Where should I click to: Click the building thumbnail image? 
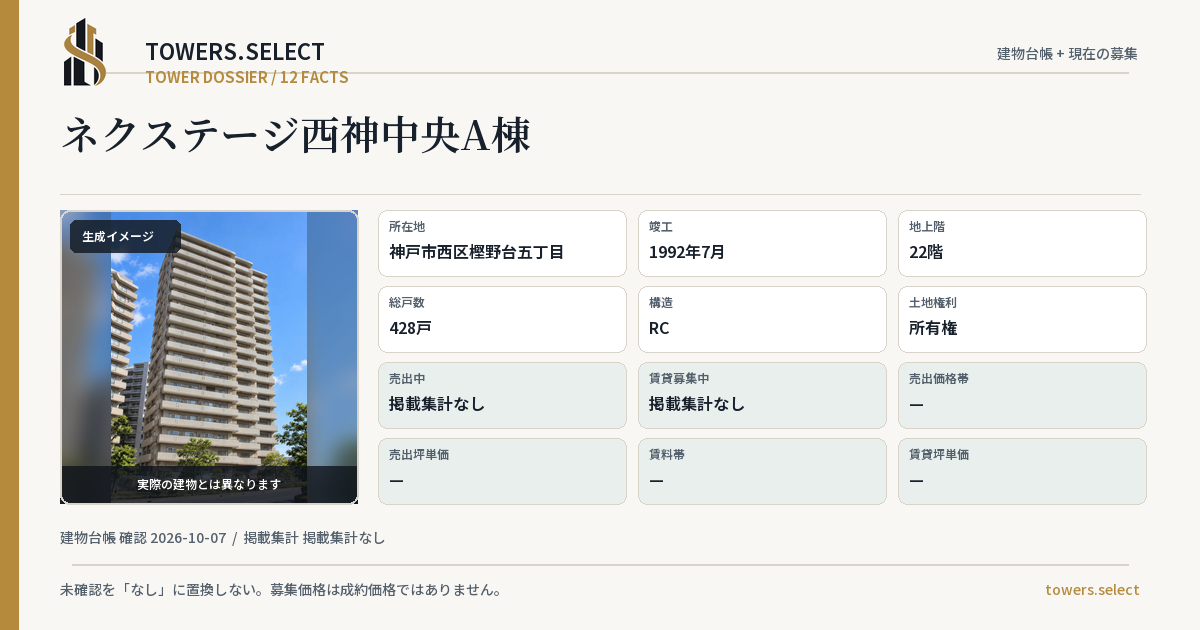(209, 357)
